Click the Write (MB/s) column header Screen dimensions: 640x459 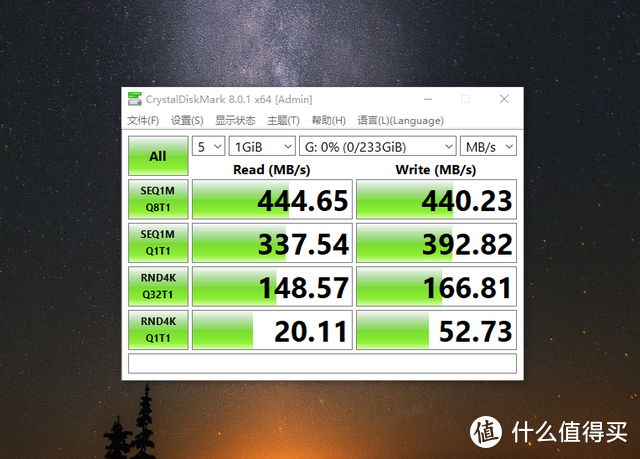click(x=436, y=170)
